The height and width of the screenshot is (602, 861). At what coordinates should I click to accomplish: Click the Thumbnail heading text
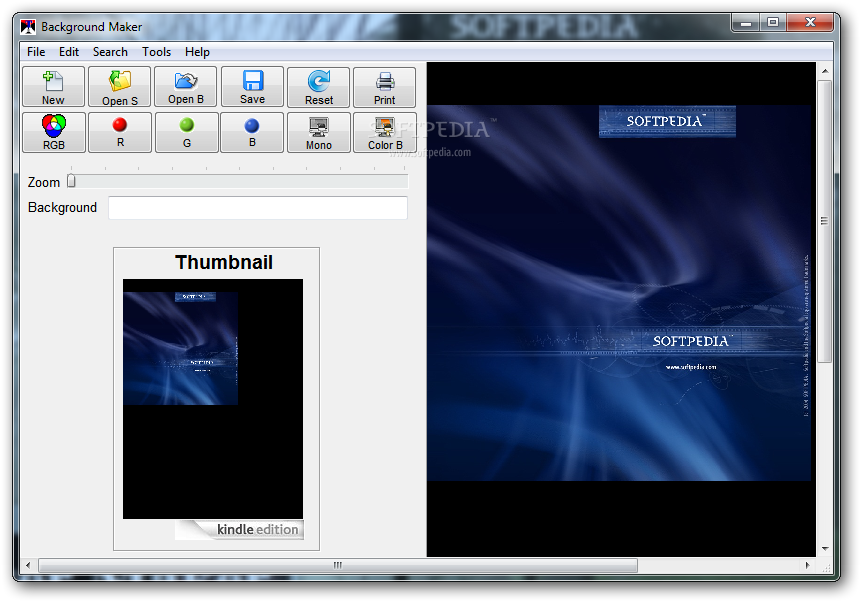[x=223, y=262]
